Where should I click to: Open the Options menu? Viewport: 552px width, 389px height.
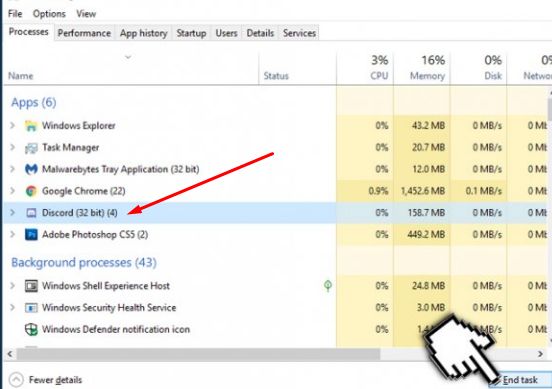click(49, 14)
